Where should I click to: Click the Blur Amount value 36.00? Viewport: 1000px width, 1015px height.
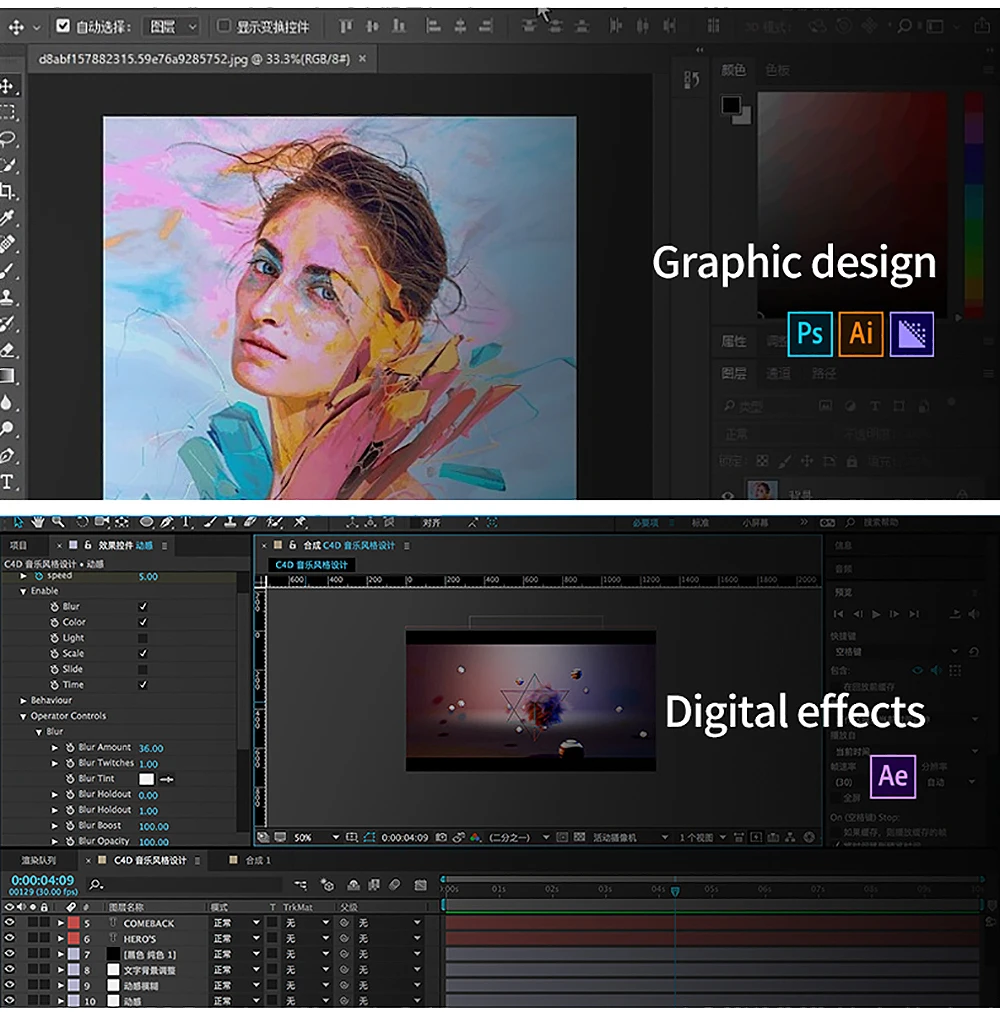tap(151, 748)
